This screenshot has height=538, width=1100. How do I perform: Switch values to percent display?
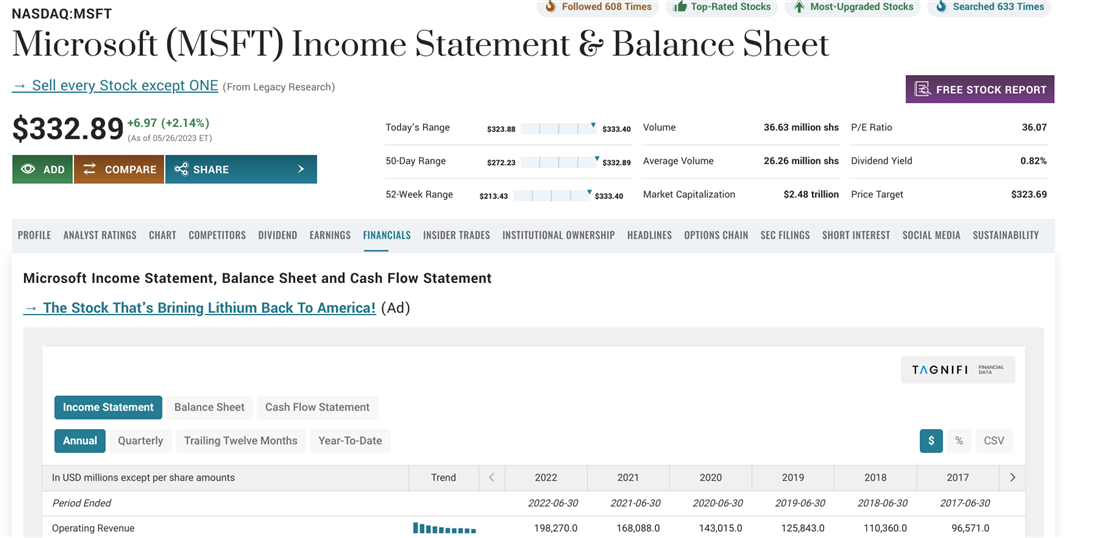pyautogui.click(x=959, y=441)
